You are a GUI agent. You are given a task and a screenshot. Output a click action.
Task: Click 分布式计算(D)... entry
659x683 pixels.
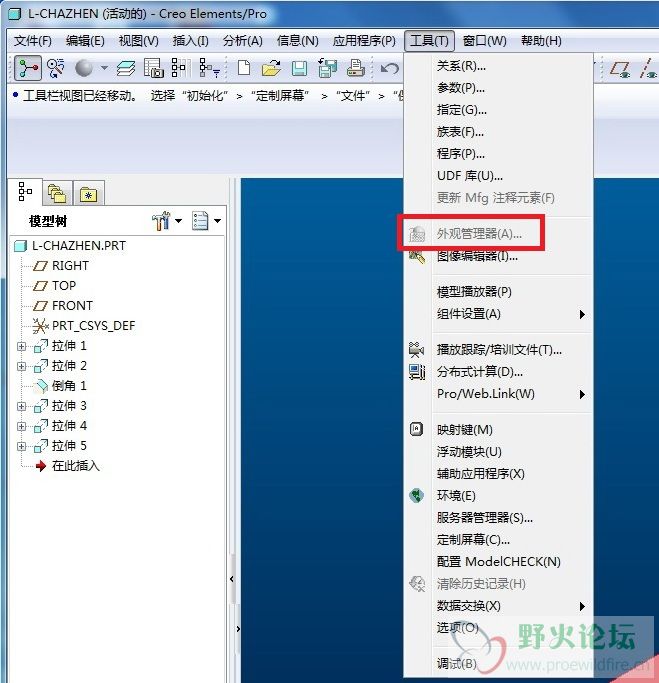coord(498,372)
